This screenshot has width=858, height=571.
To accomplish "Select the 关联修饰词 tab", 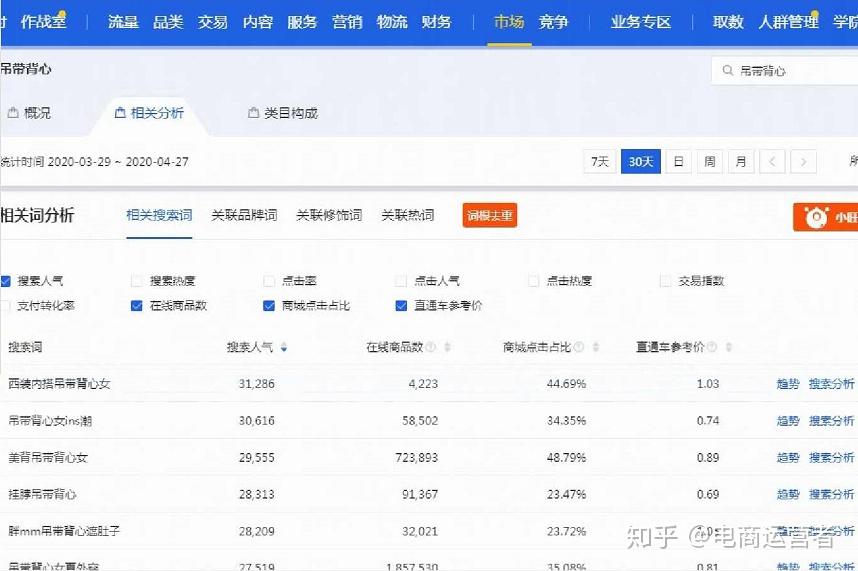I will (x=329, y=215).
